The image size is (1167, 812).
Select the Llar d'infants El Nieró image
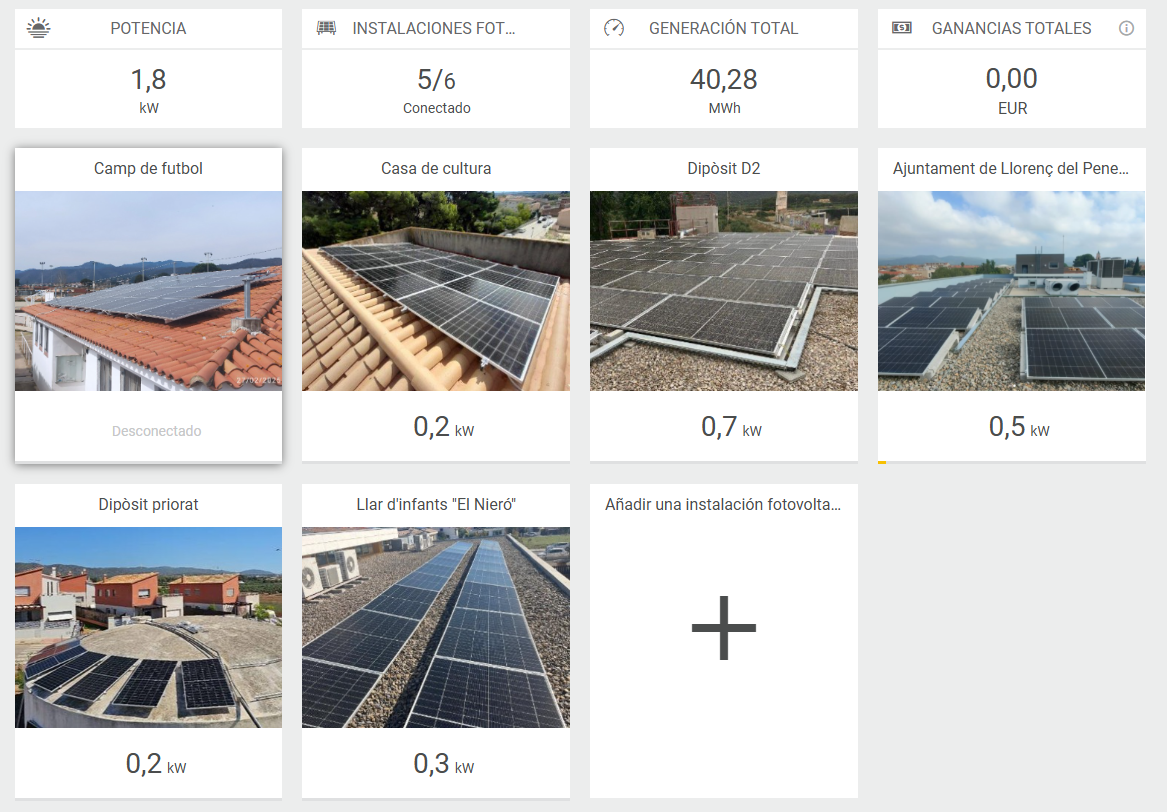(x=436, y=627)
